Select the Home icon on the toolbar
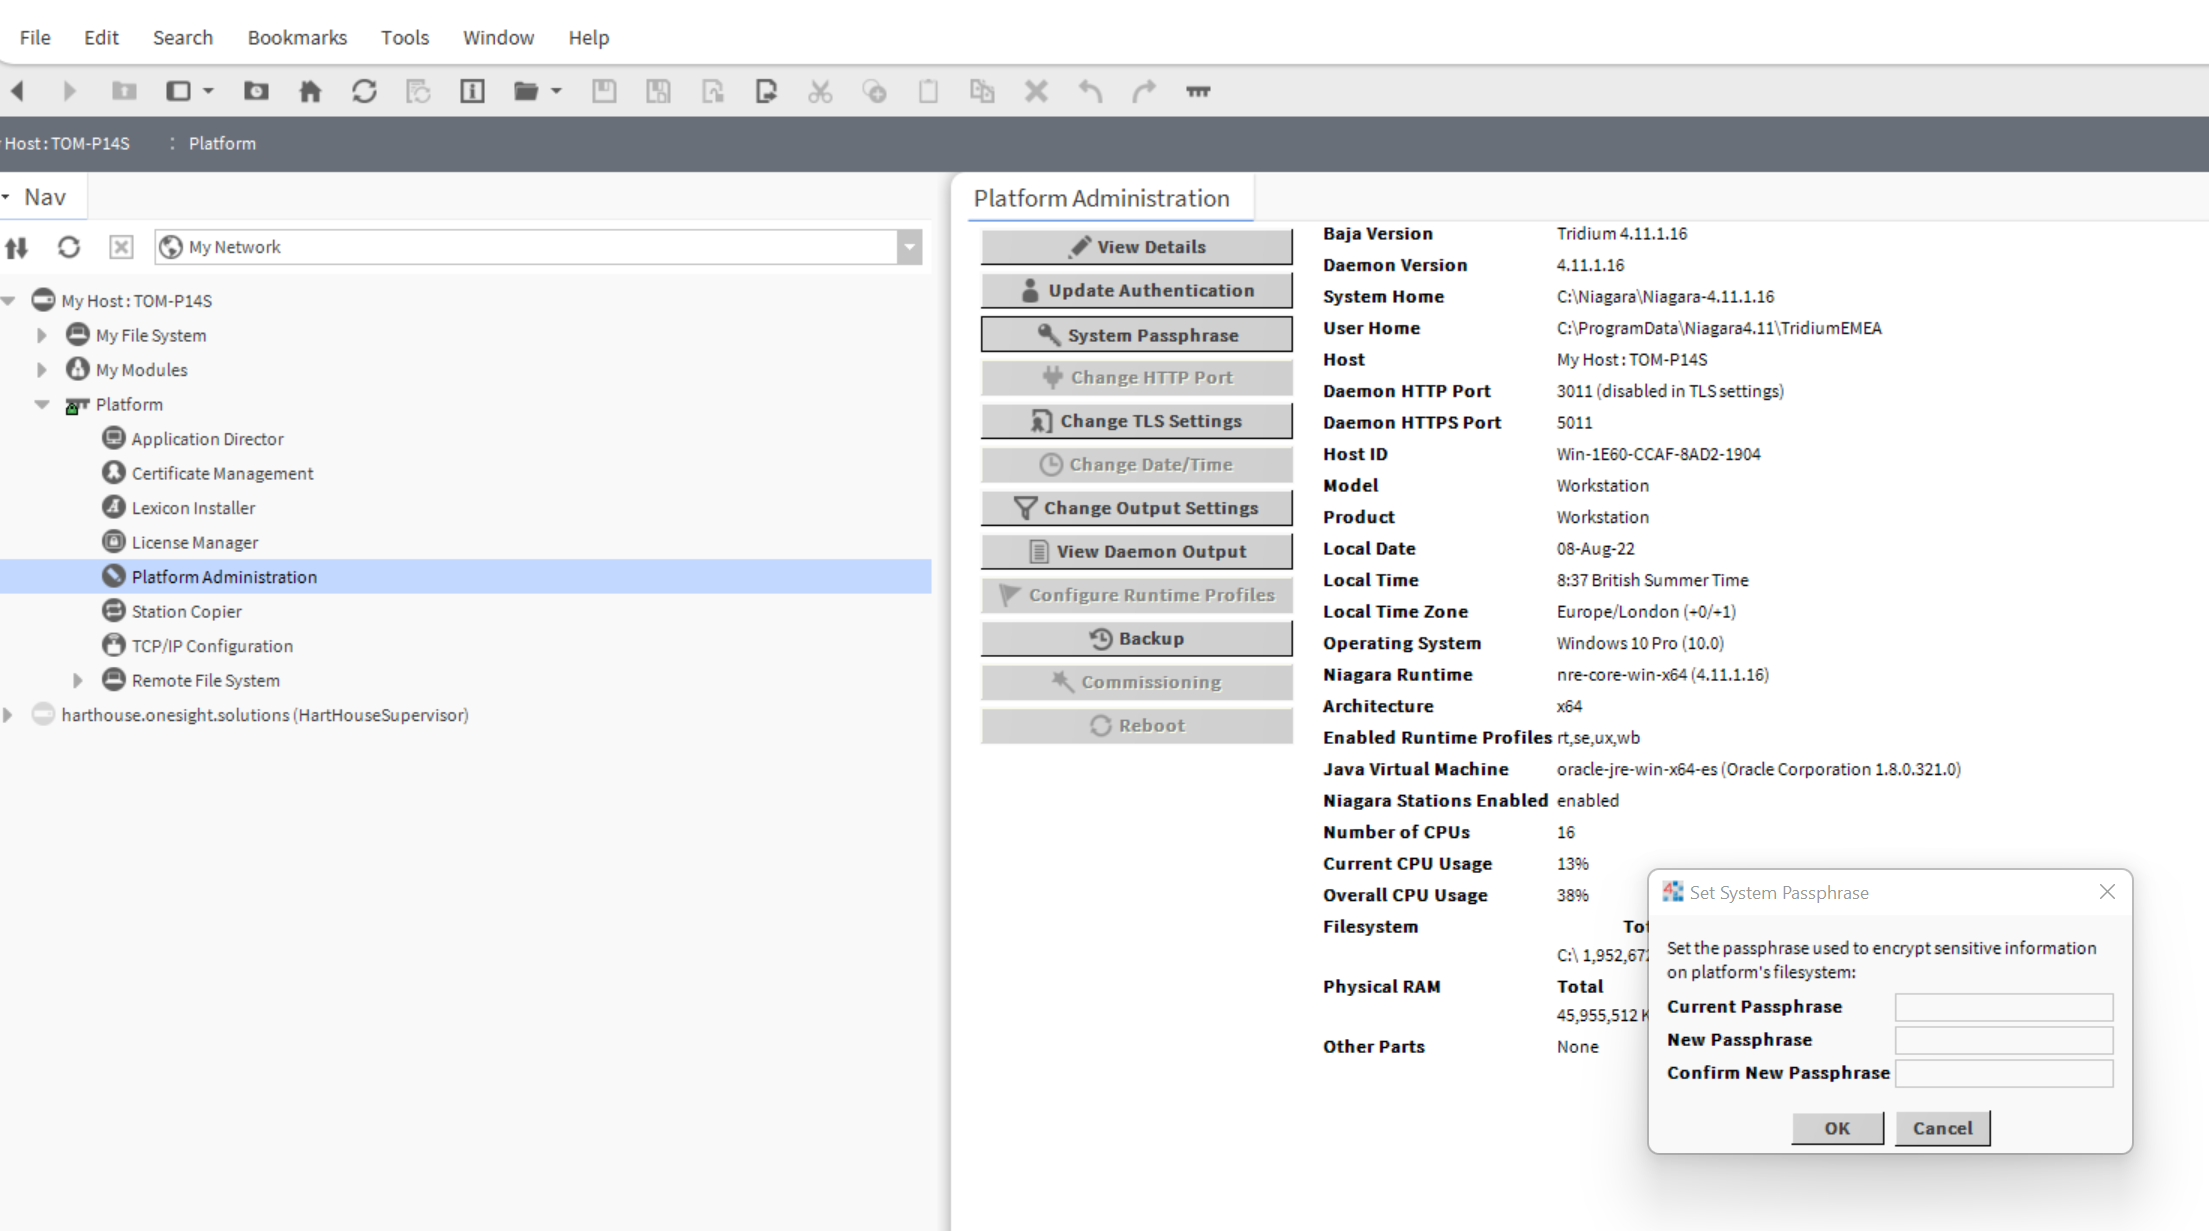 click(310, 91)
